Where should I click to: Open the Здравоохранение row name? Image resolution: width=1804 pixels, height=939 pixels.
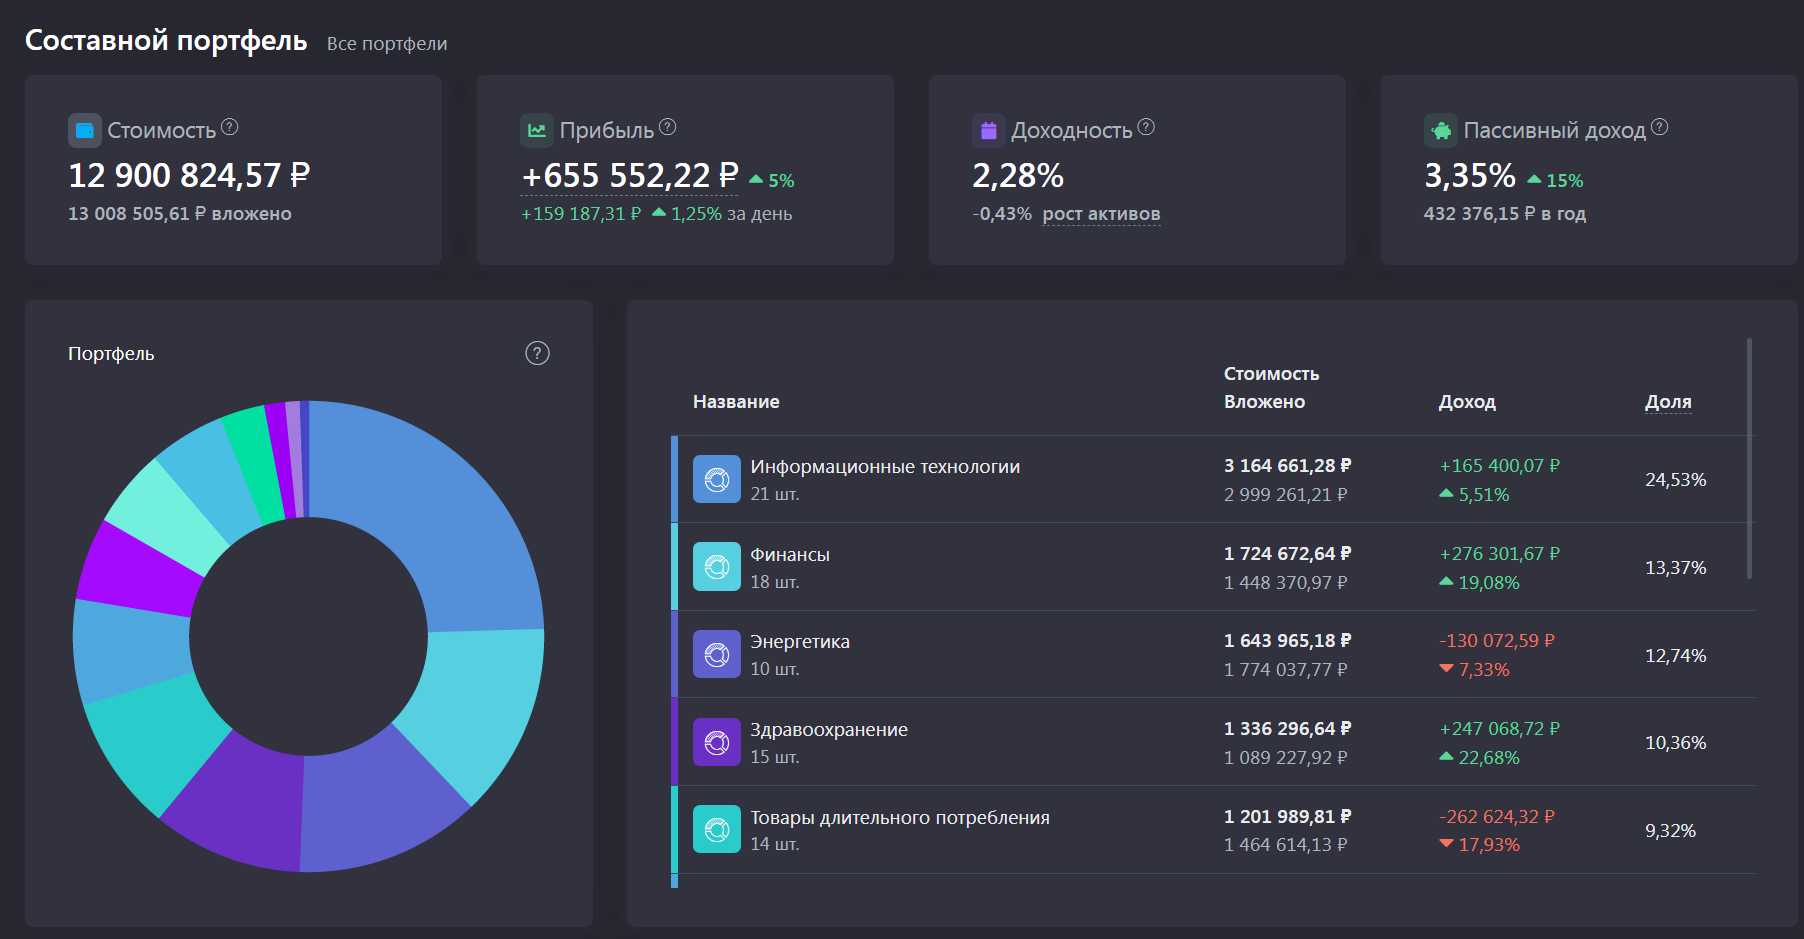(x=829, y=730)
